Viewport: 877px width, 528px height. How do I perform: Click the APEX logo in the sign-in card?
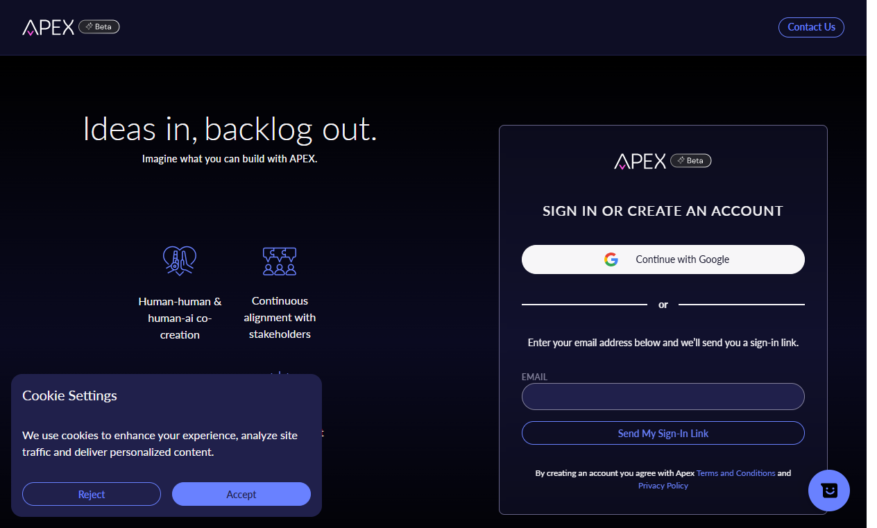[640, 162]
